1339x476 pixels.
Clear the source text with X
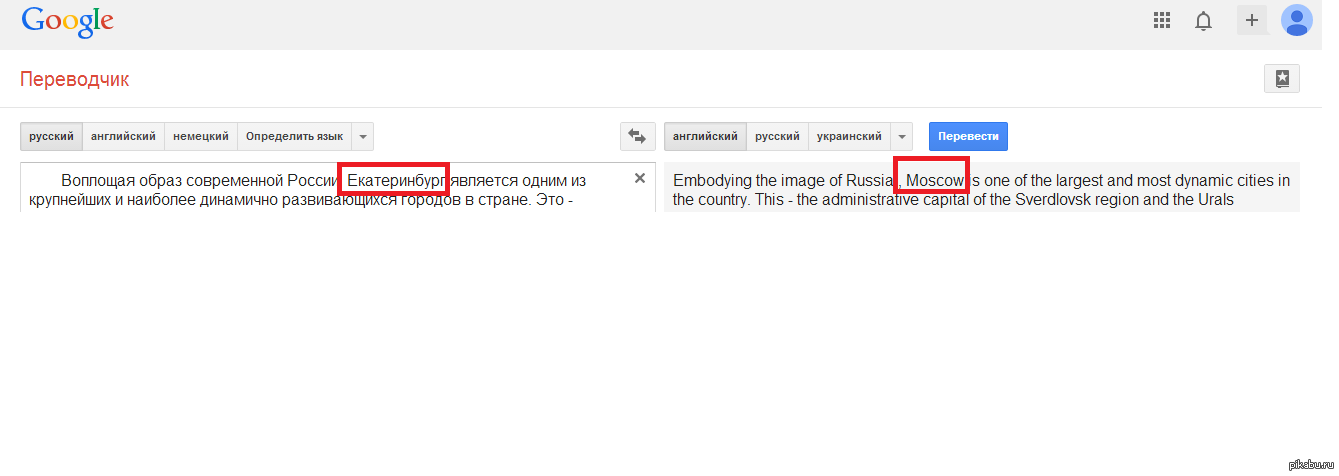[640, 178]
